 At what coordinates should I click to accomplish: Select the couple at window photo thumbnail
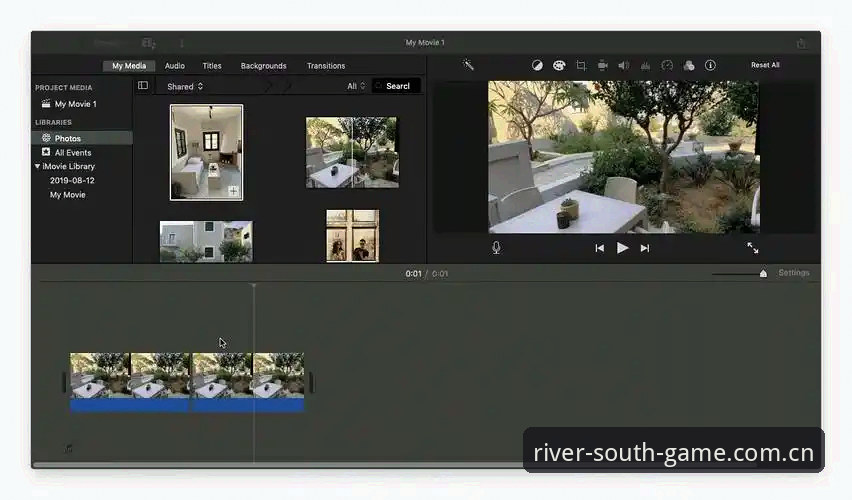pos(353,236)
